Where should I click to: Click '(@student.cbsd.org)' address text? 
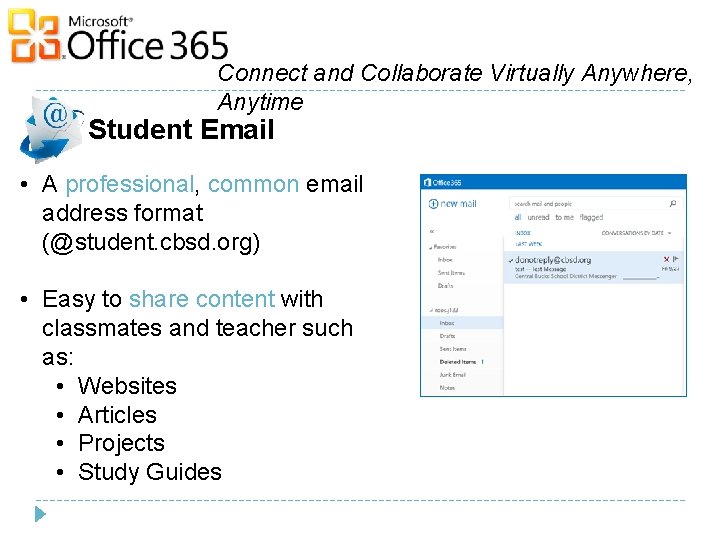click(x=151, y=242)
